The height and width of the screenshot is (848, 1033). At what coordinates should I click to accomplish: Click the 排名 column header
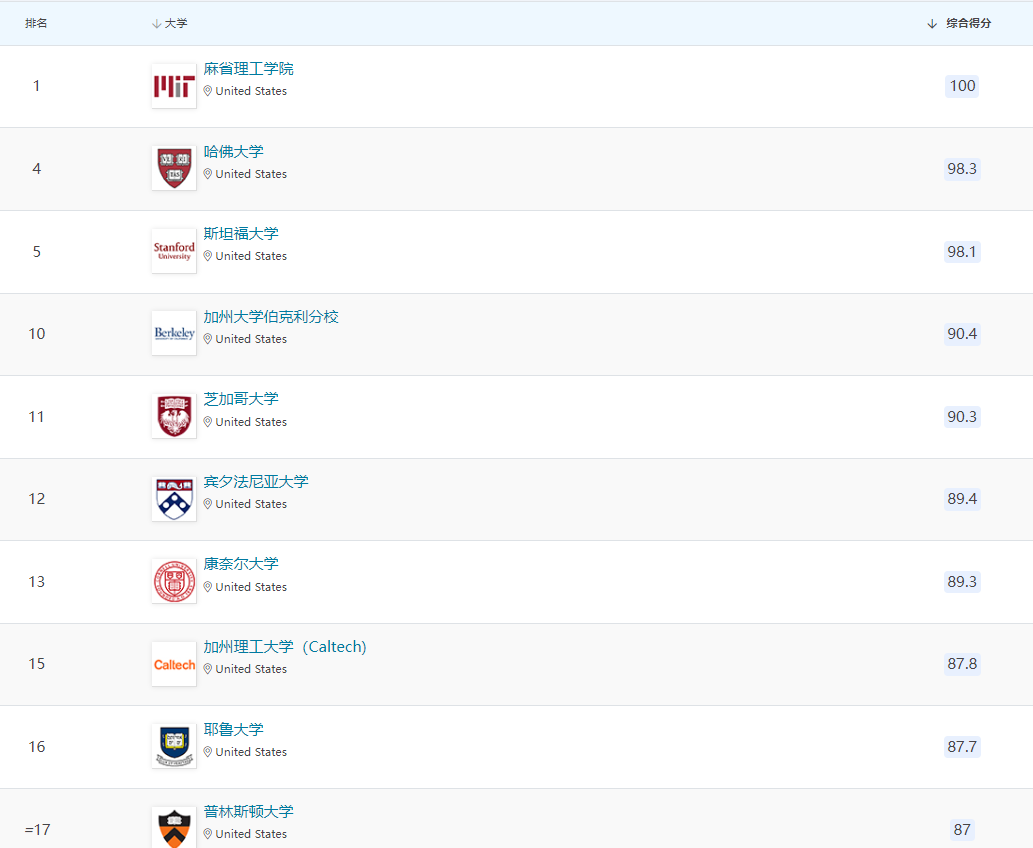click(x=36, y=24)
